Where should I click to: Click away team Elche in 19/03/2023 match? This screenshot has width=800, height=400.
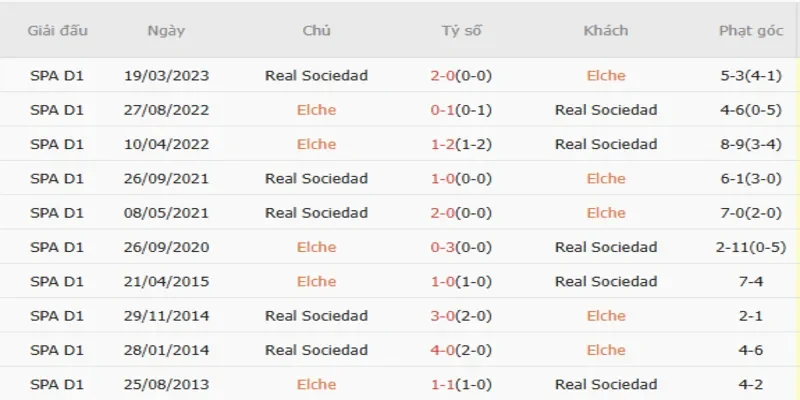click(x=606, y=75)
